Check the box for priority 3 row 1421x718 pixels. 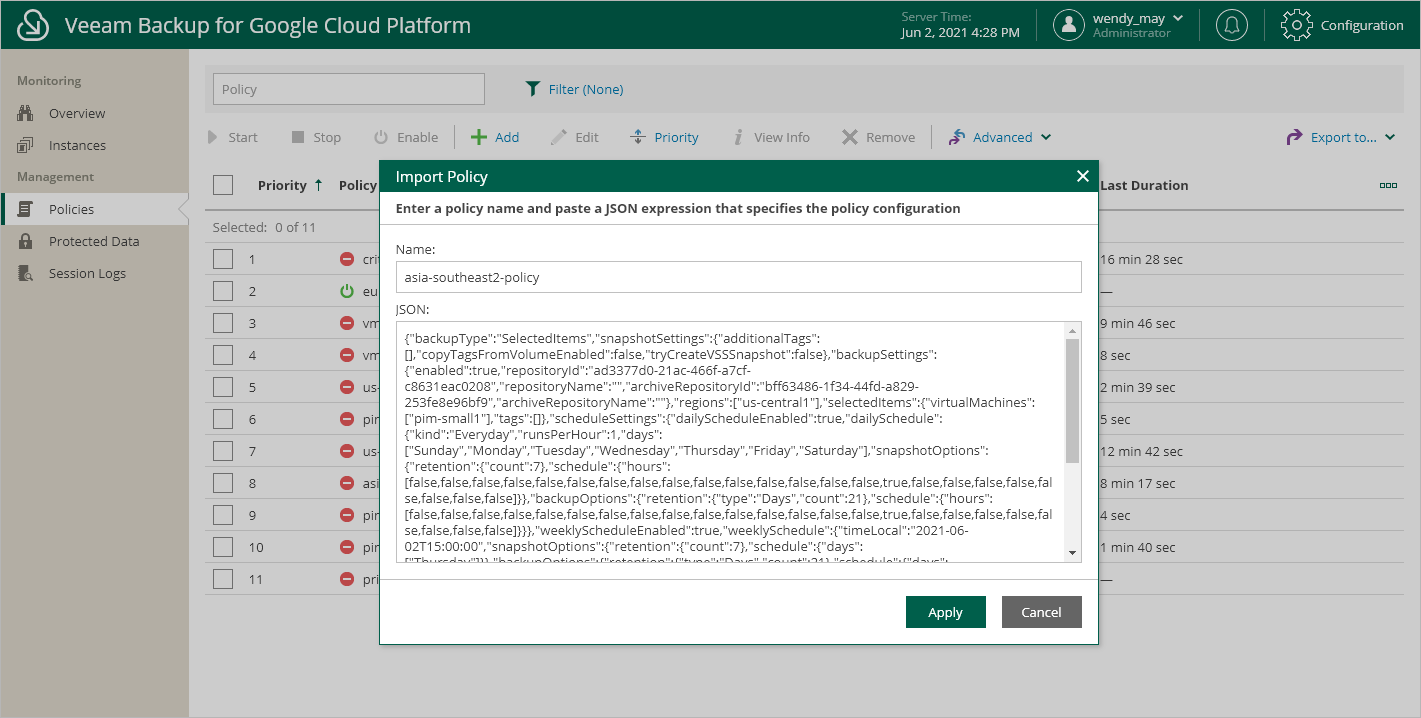tap(223, 323)
